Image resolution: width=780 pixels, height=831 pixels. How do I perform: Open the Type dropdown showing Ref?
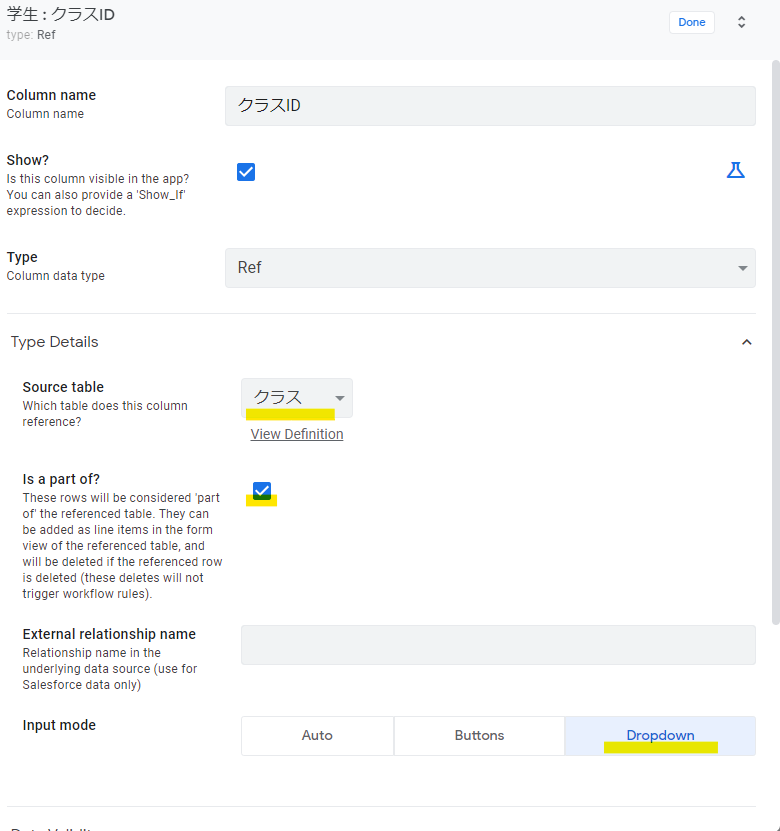click(x=490, y=268)
